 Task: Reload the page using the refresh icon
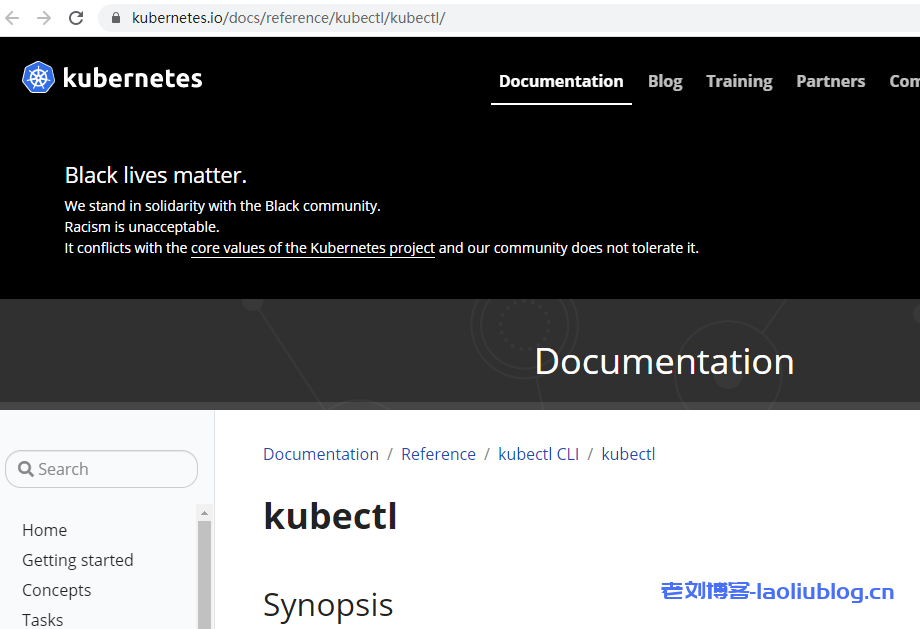click(76, 17)
